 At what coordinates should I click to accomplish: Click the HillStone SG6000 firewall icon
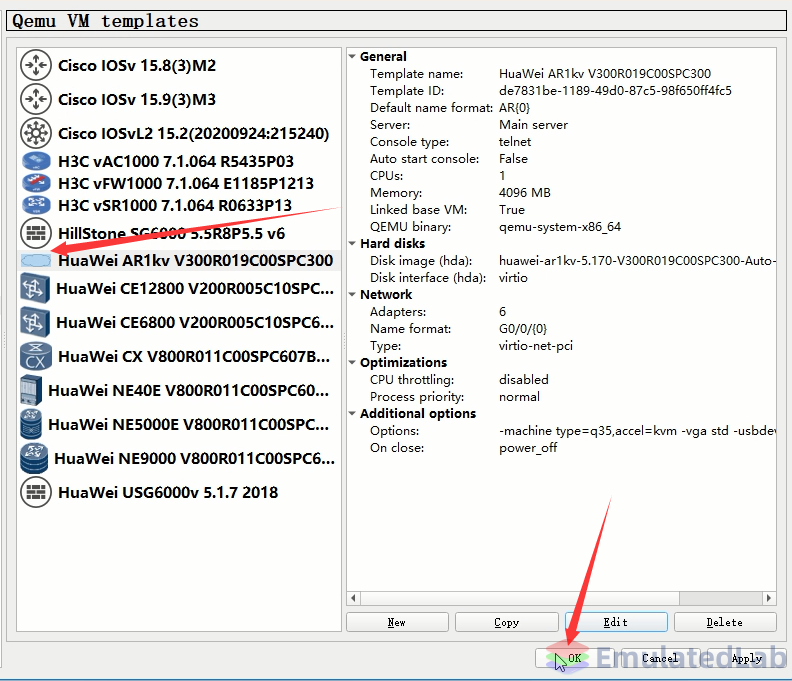[x=36, y=233]
